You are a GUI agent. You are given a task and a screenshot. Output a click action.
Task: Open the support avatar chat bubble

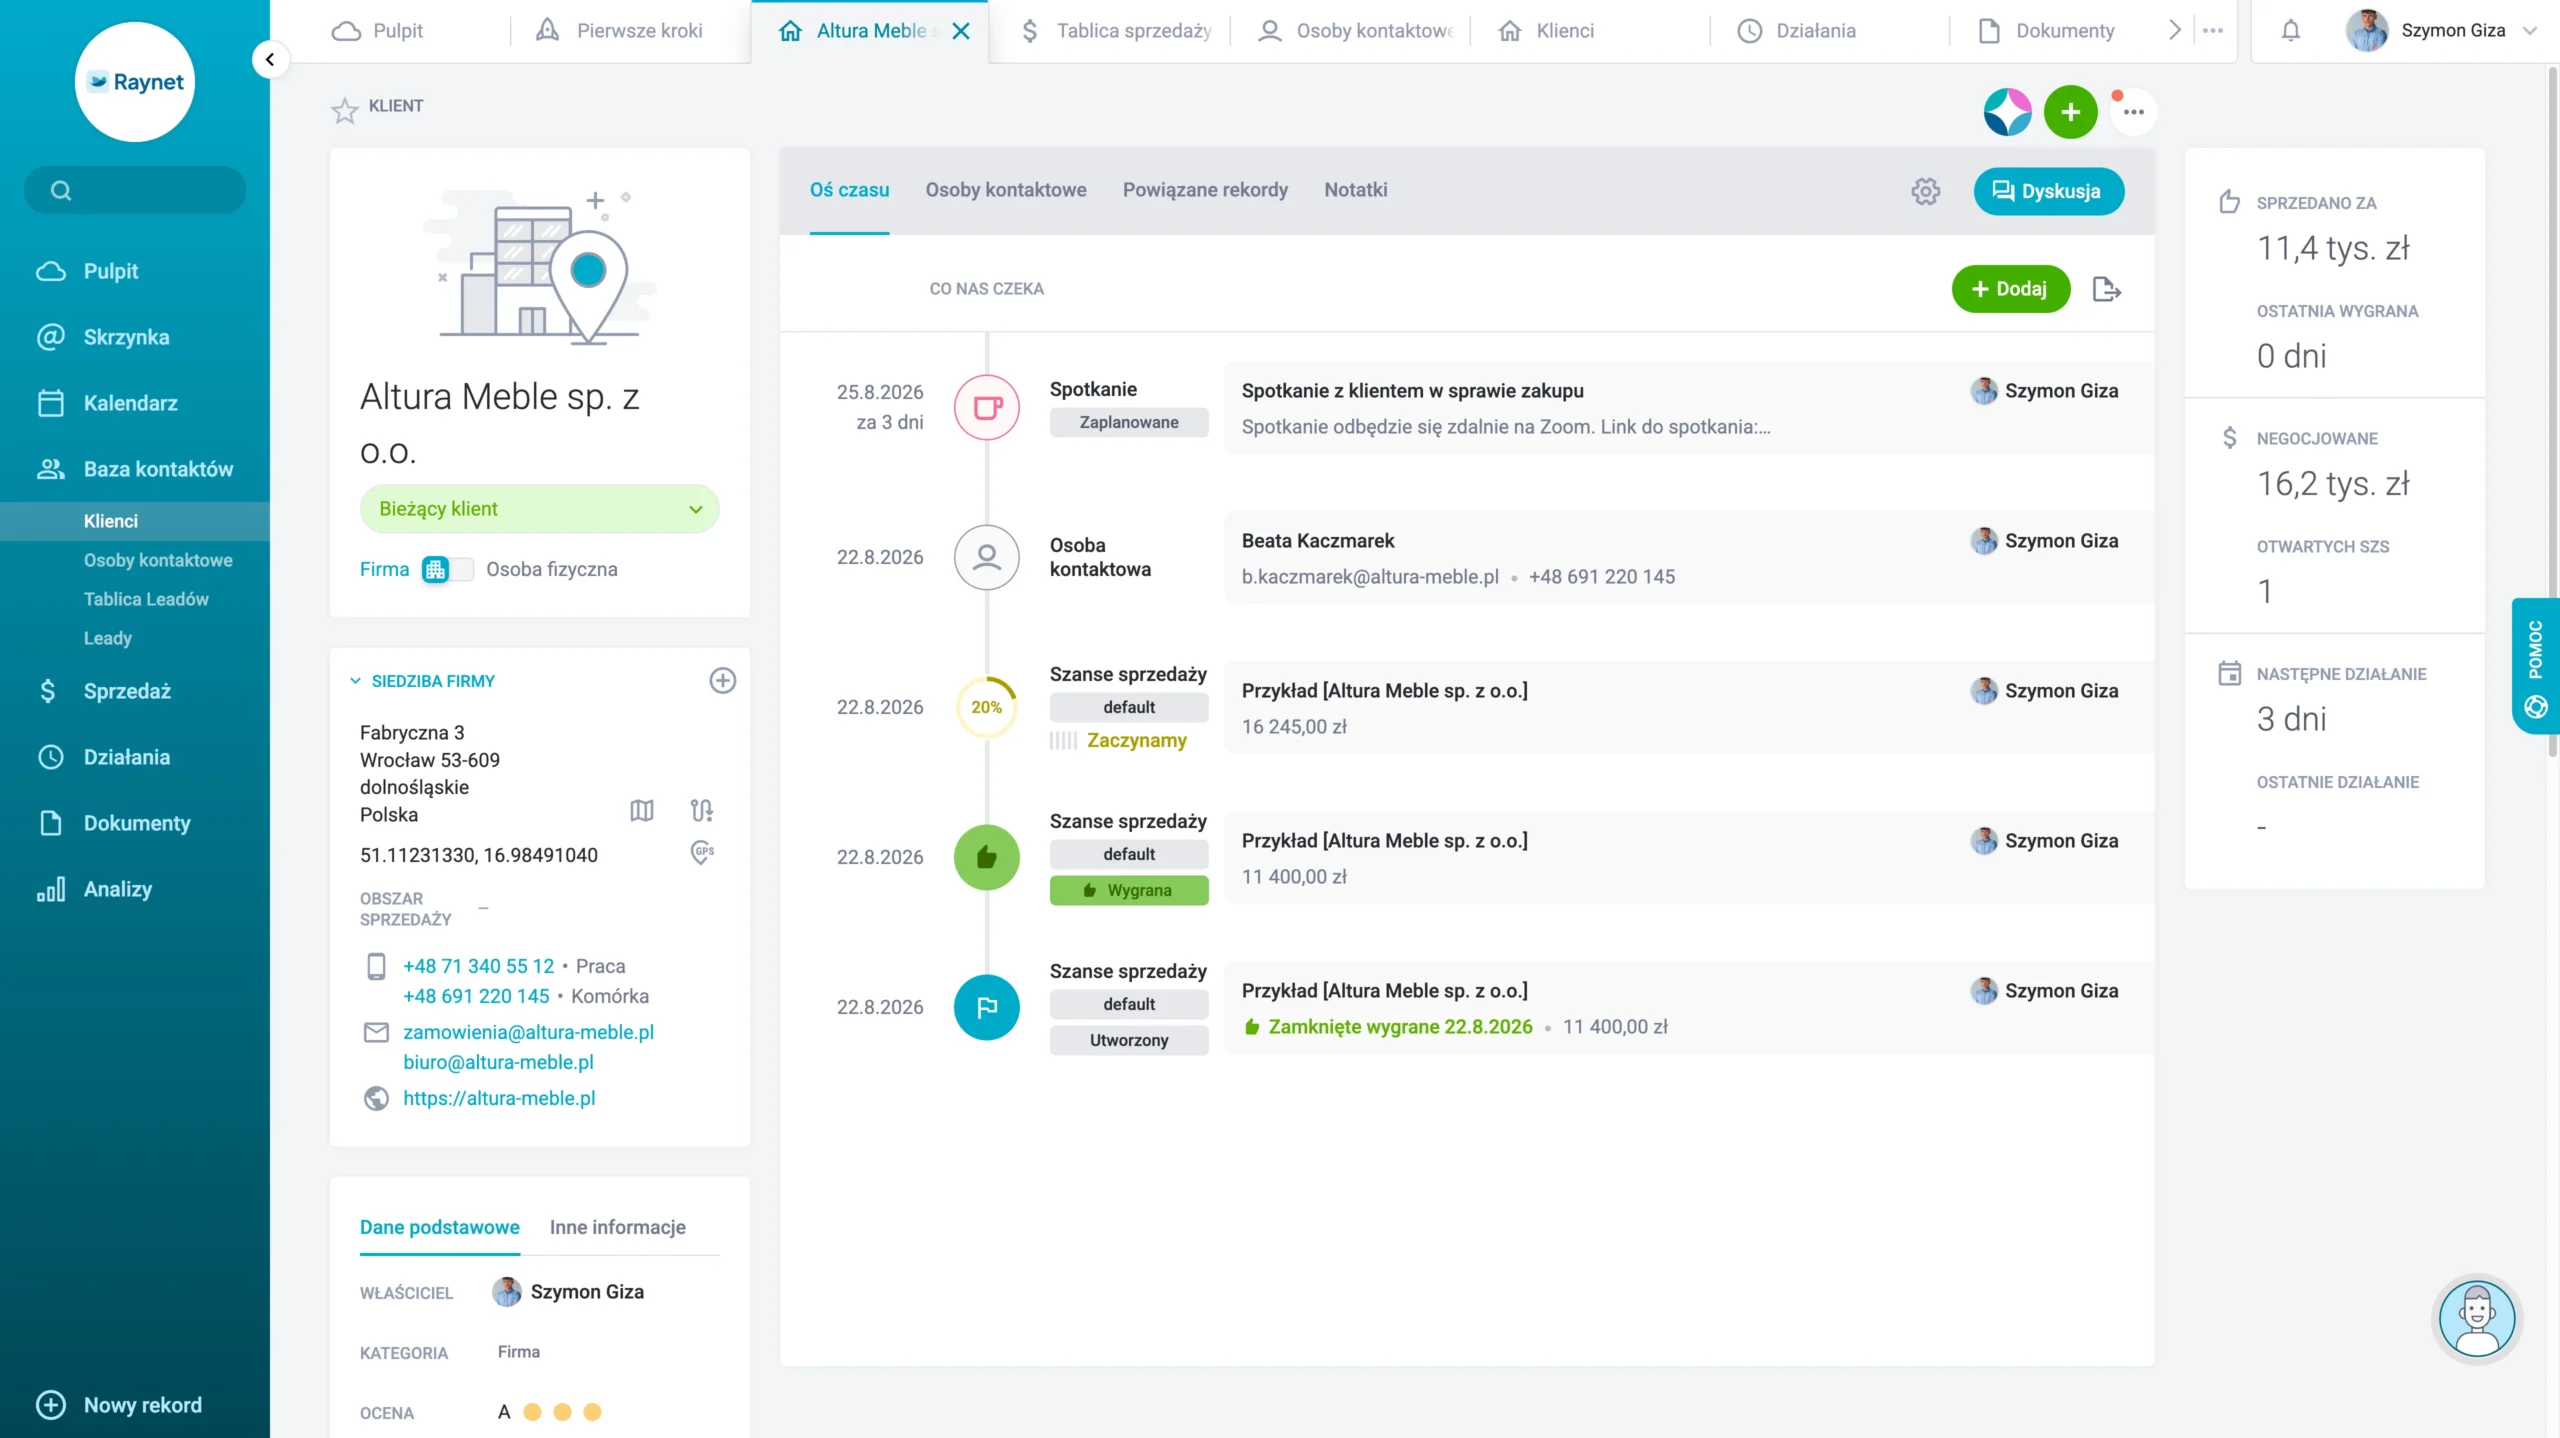tap(2476, 1319)
